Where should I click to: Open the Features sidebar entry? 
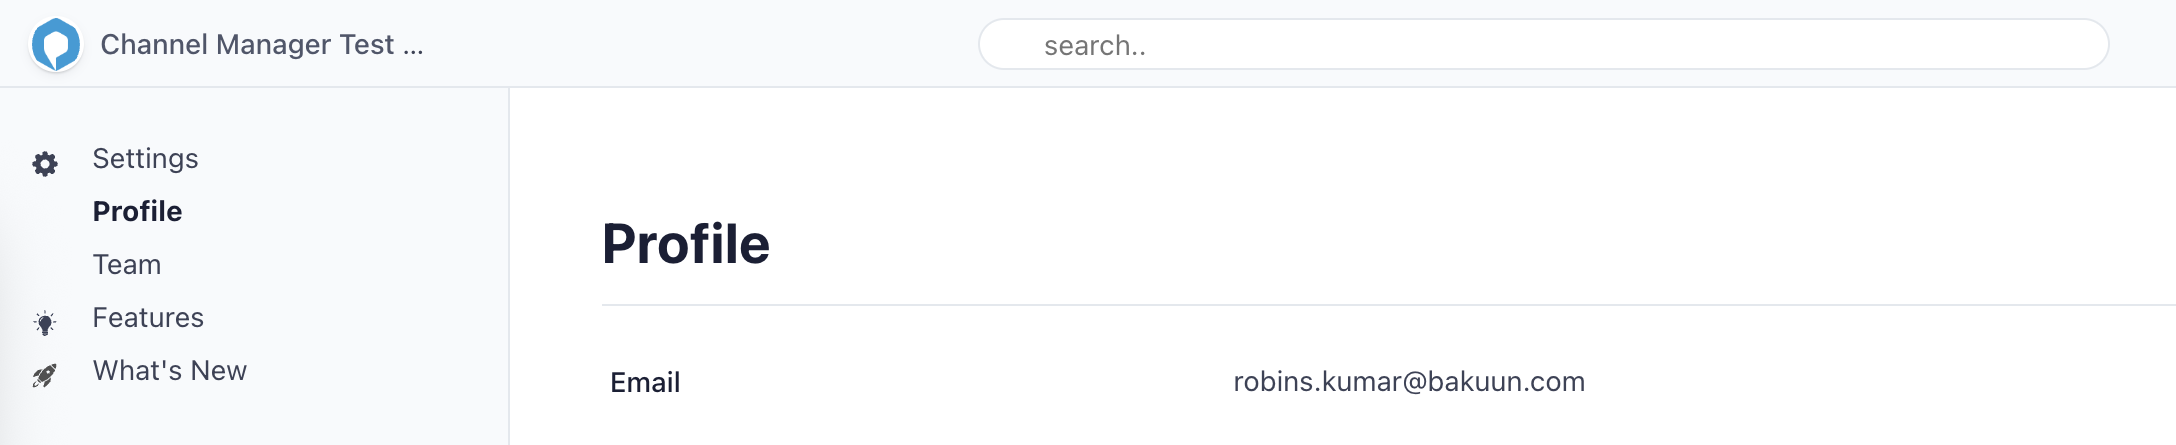(x=148, y=318)
